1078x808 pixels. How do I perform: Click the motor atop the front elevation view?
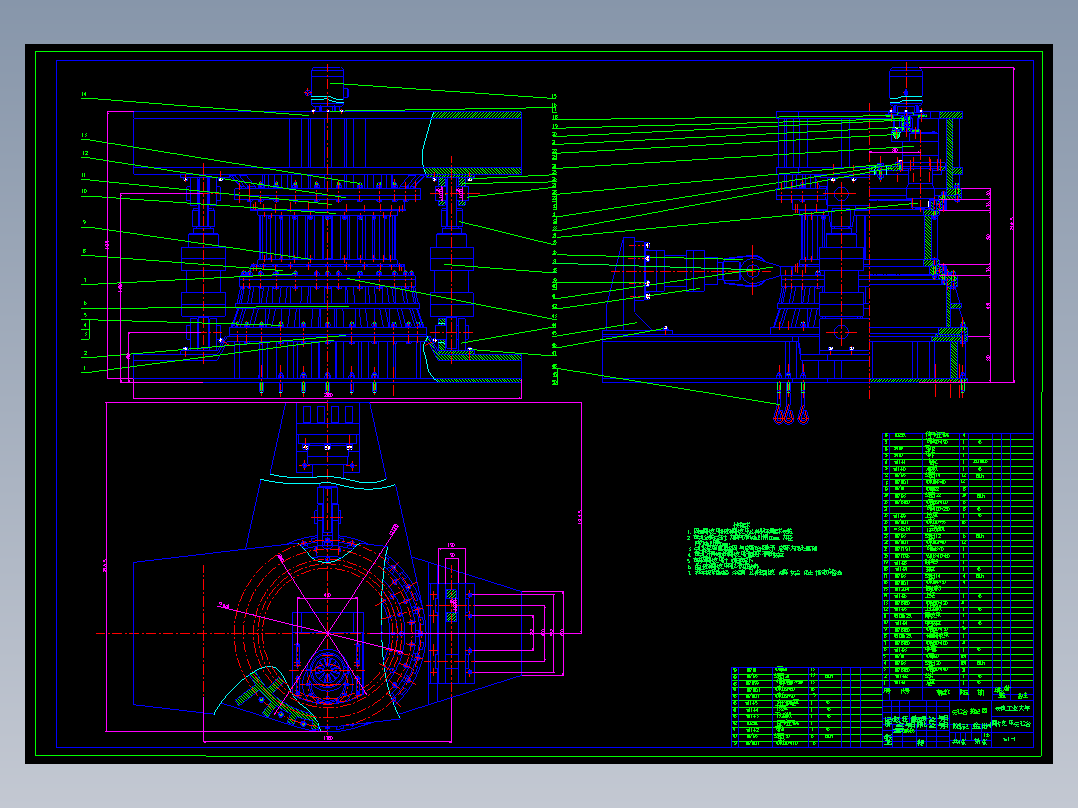pyautogui.click(x=327, y=87)
